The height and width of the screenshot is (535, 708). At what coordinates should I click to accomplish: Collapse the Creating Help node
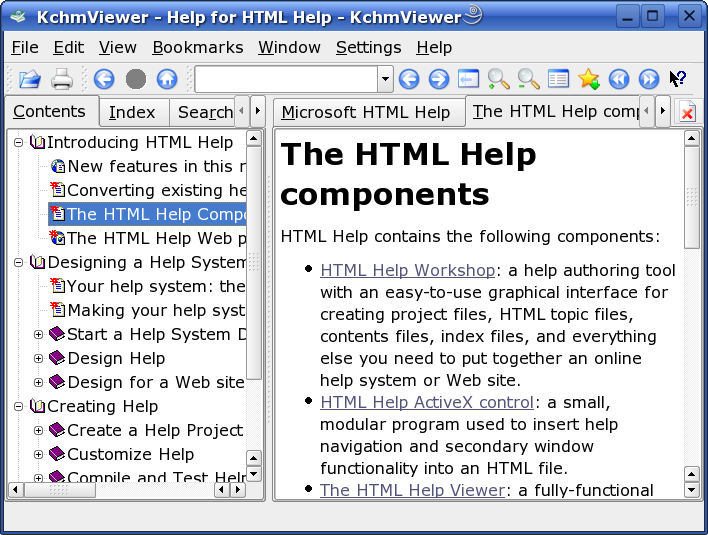click(19, 406)
